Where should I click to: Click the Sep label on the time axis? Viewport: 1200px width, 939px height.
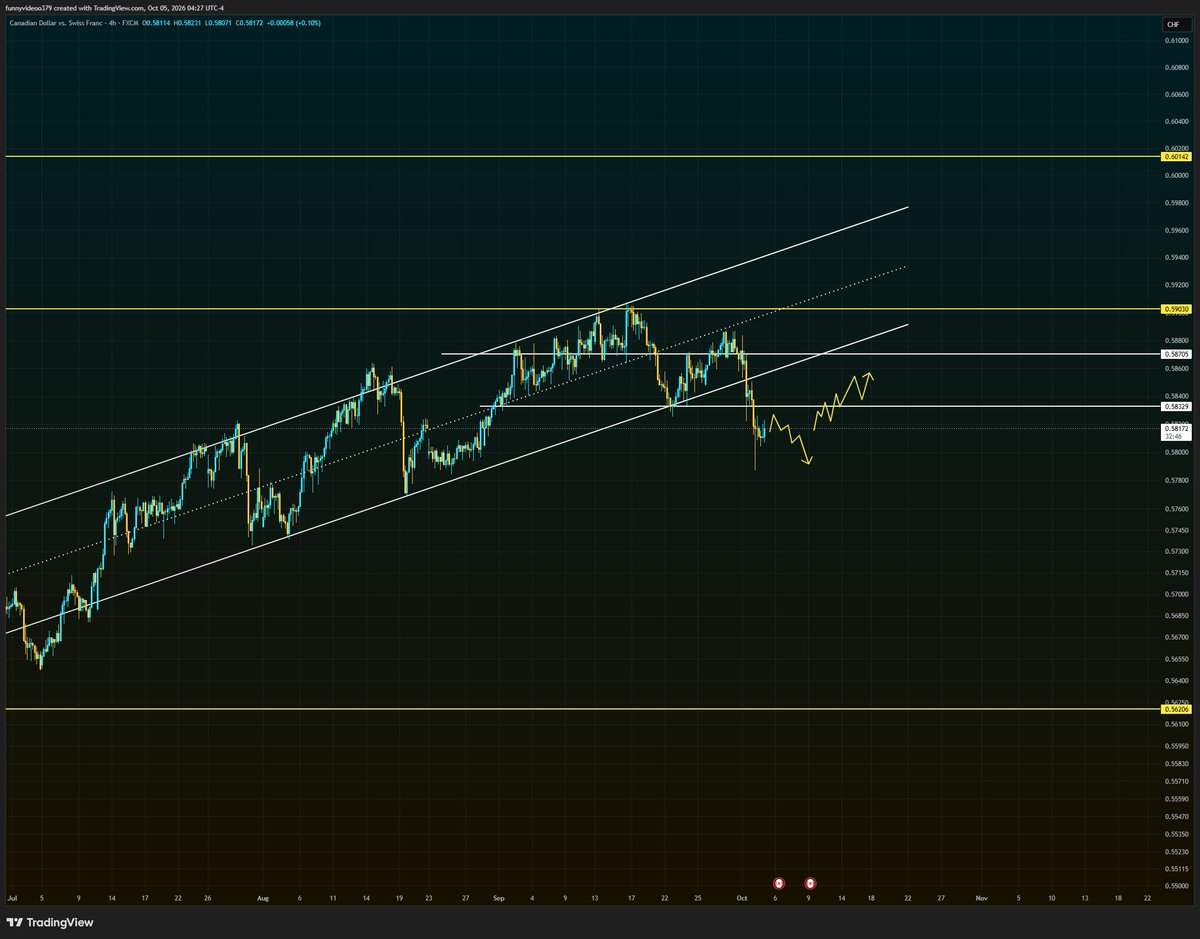point(500,899)
